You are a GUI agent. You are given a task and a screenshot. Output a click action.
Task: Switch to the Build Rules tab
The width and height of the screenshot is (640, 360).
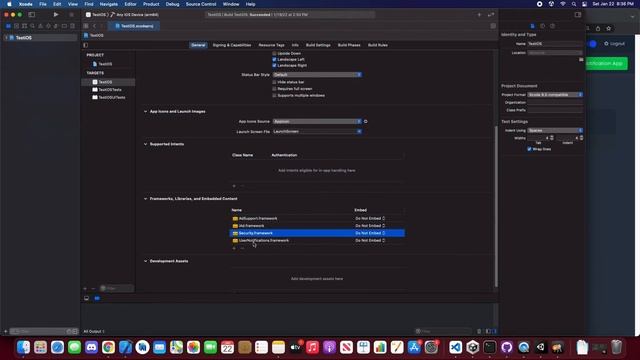[378, 45]
